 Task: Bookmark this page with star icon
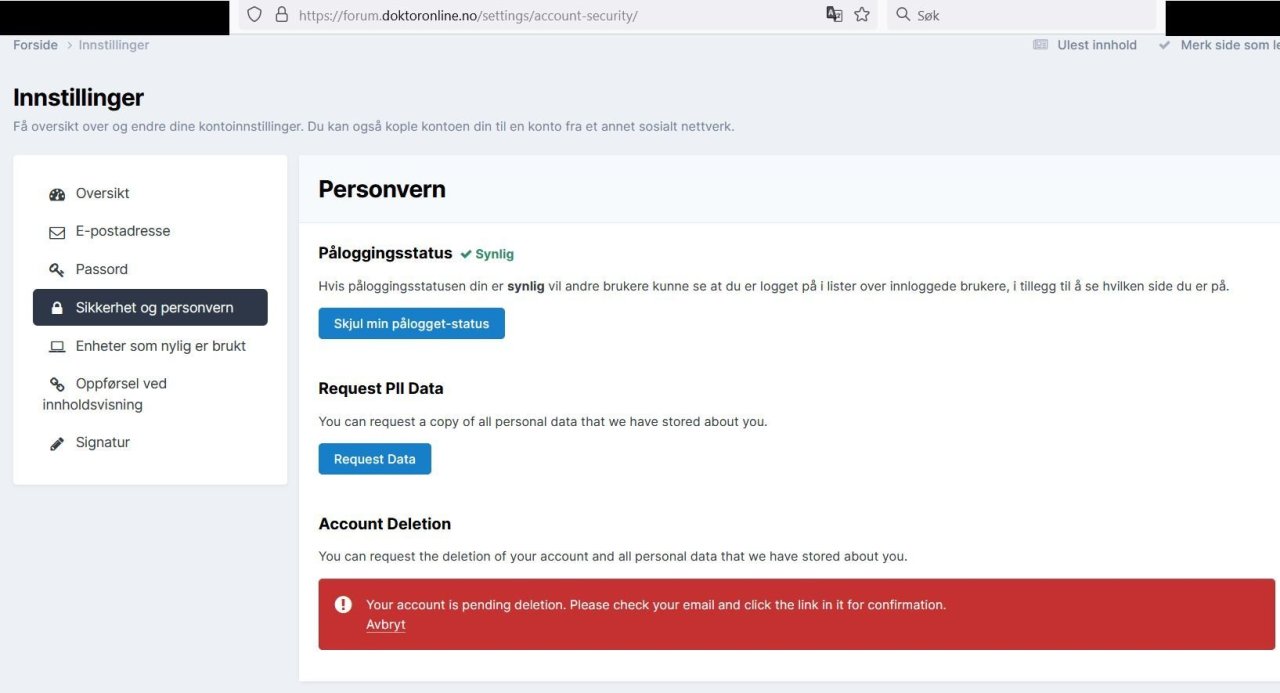point(862,15)
